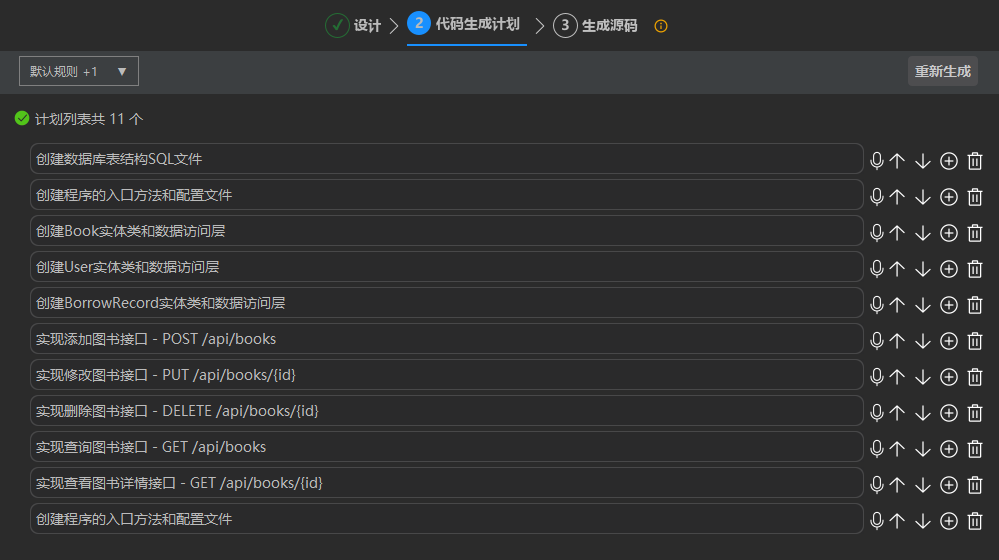Image resolution: width=999 pixels, height=560 pixels.
Task: Click microphone icon for 创建数据库表结构SQL文件 row
Action: click(877, 160)
